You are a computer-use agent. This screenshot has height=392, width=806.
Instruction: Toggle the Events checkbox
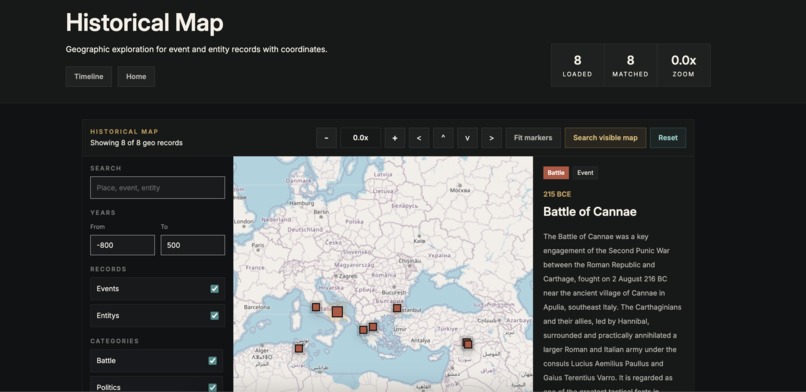point(214,289)
